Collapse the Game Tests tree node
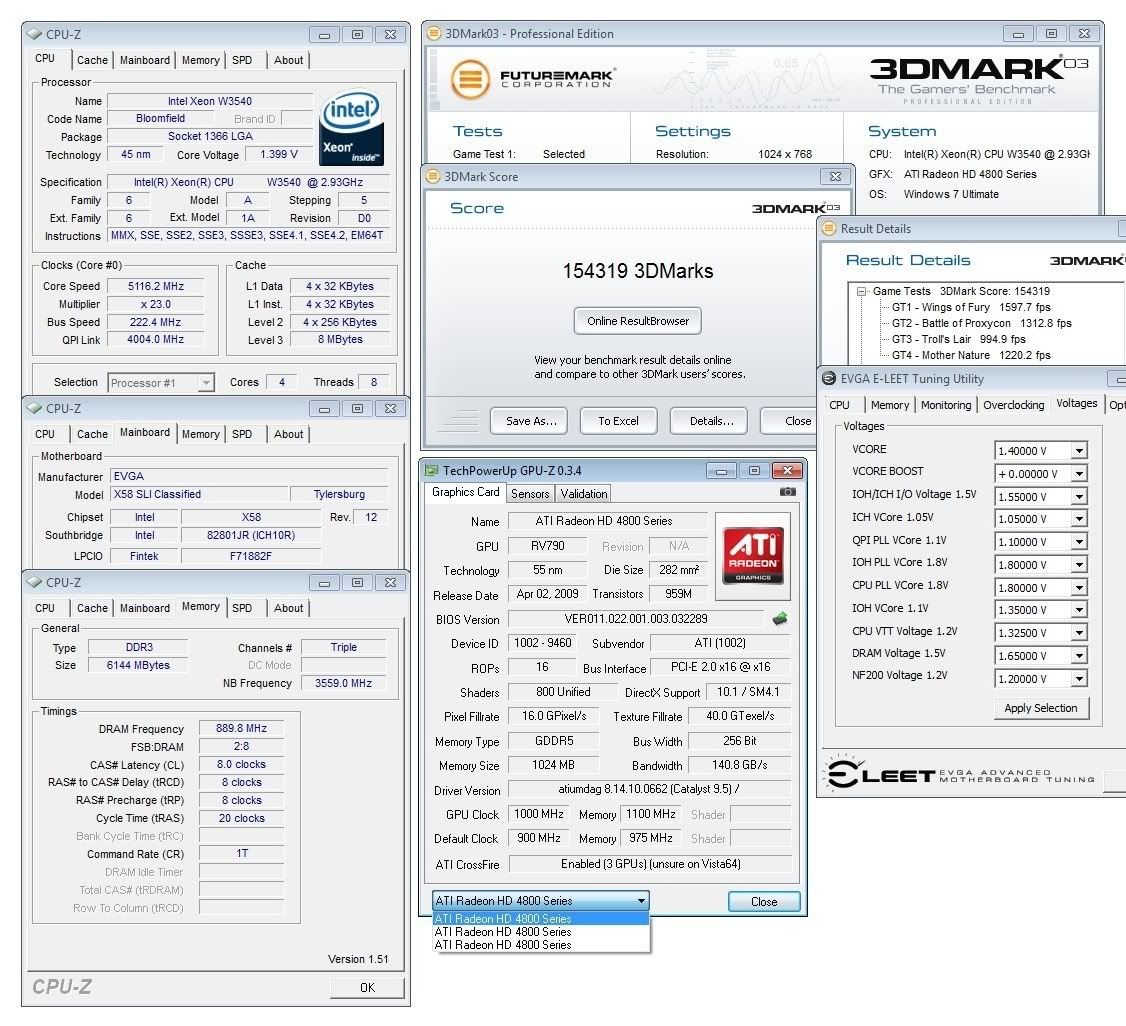 pos(860,291)
